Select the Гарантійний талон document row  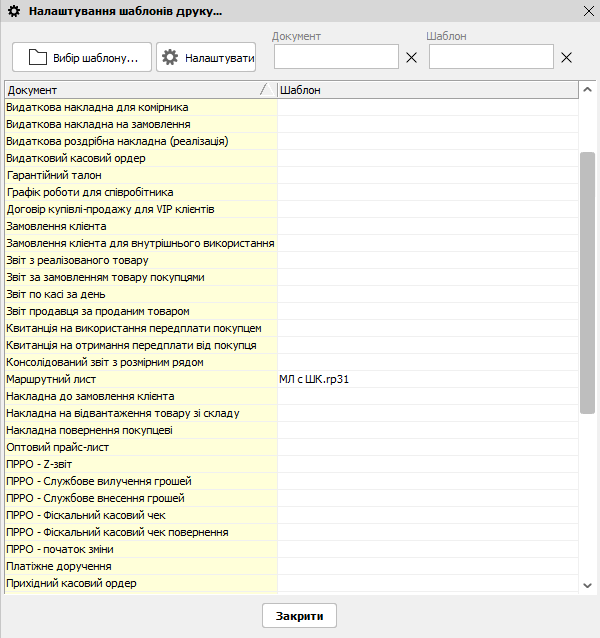(140, 175)
